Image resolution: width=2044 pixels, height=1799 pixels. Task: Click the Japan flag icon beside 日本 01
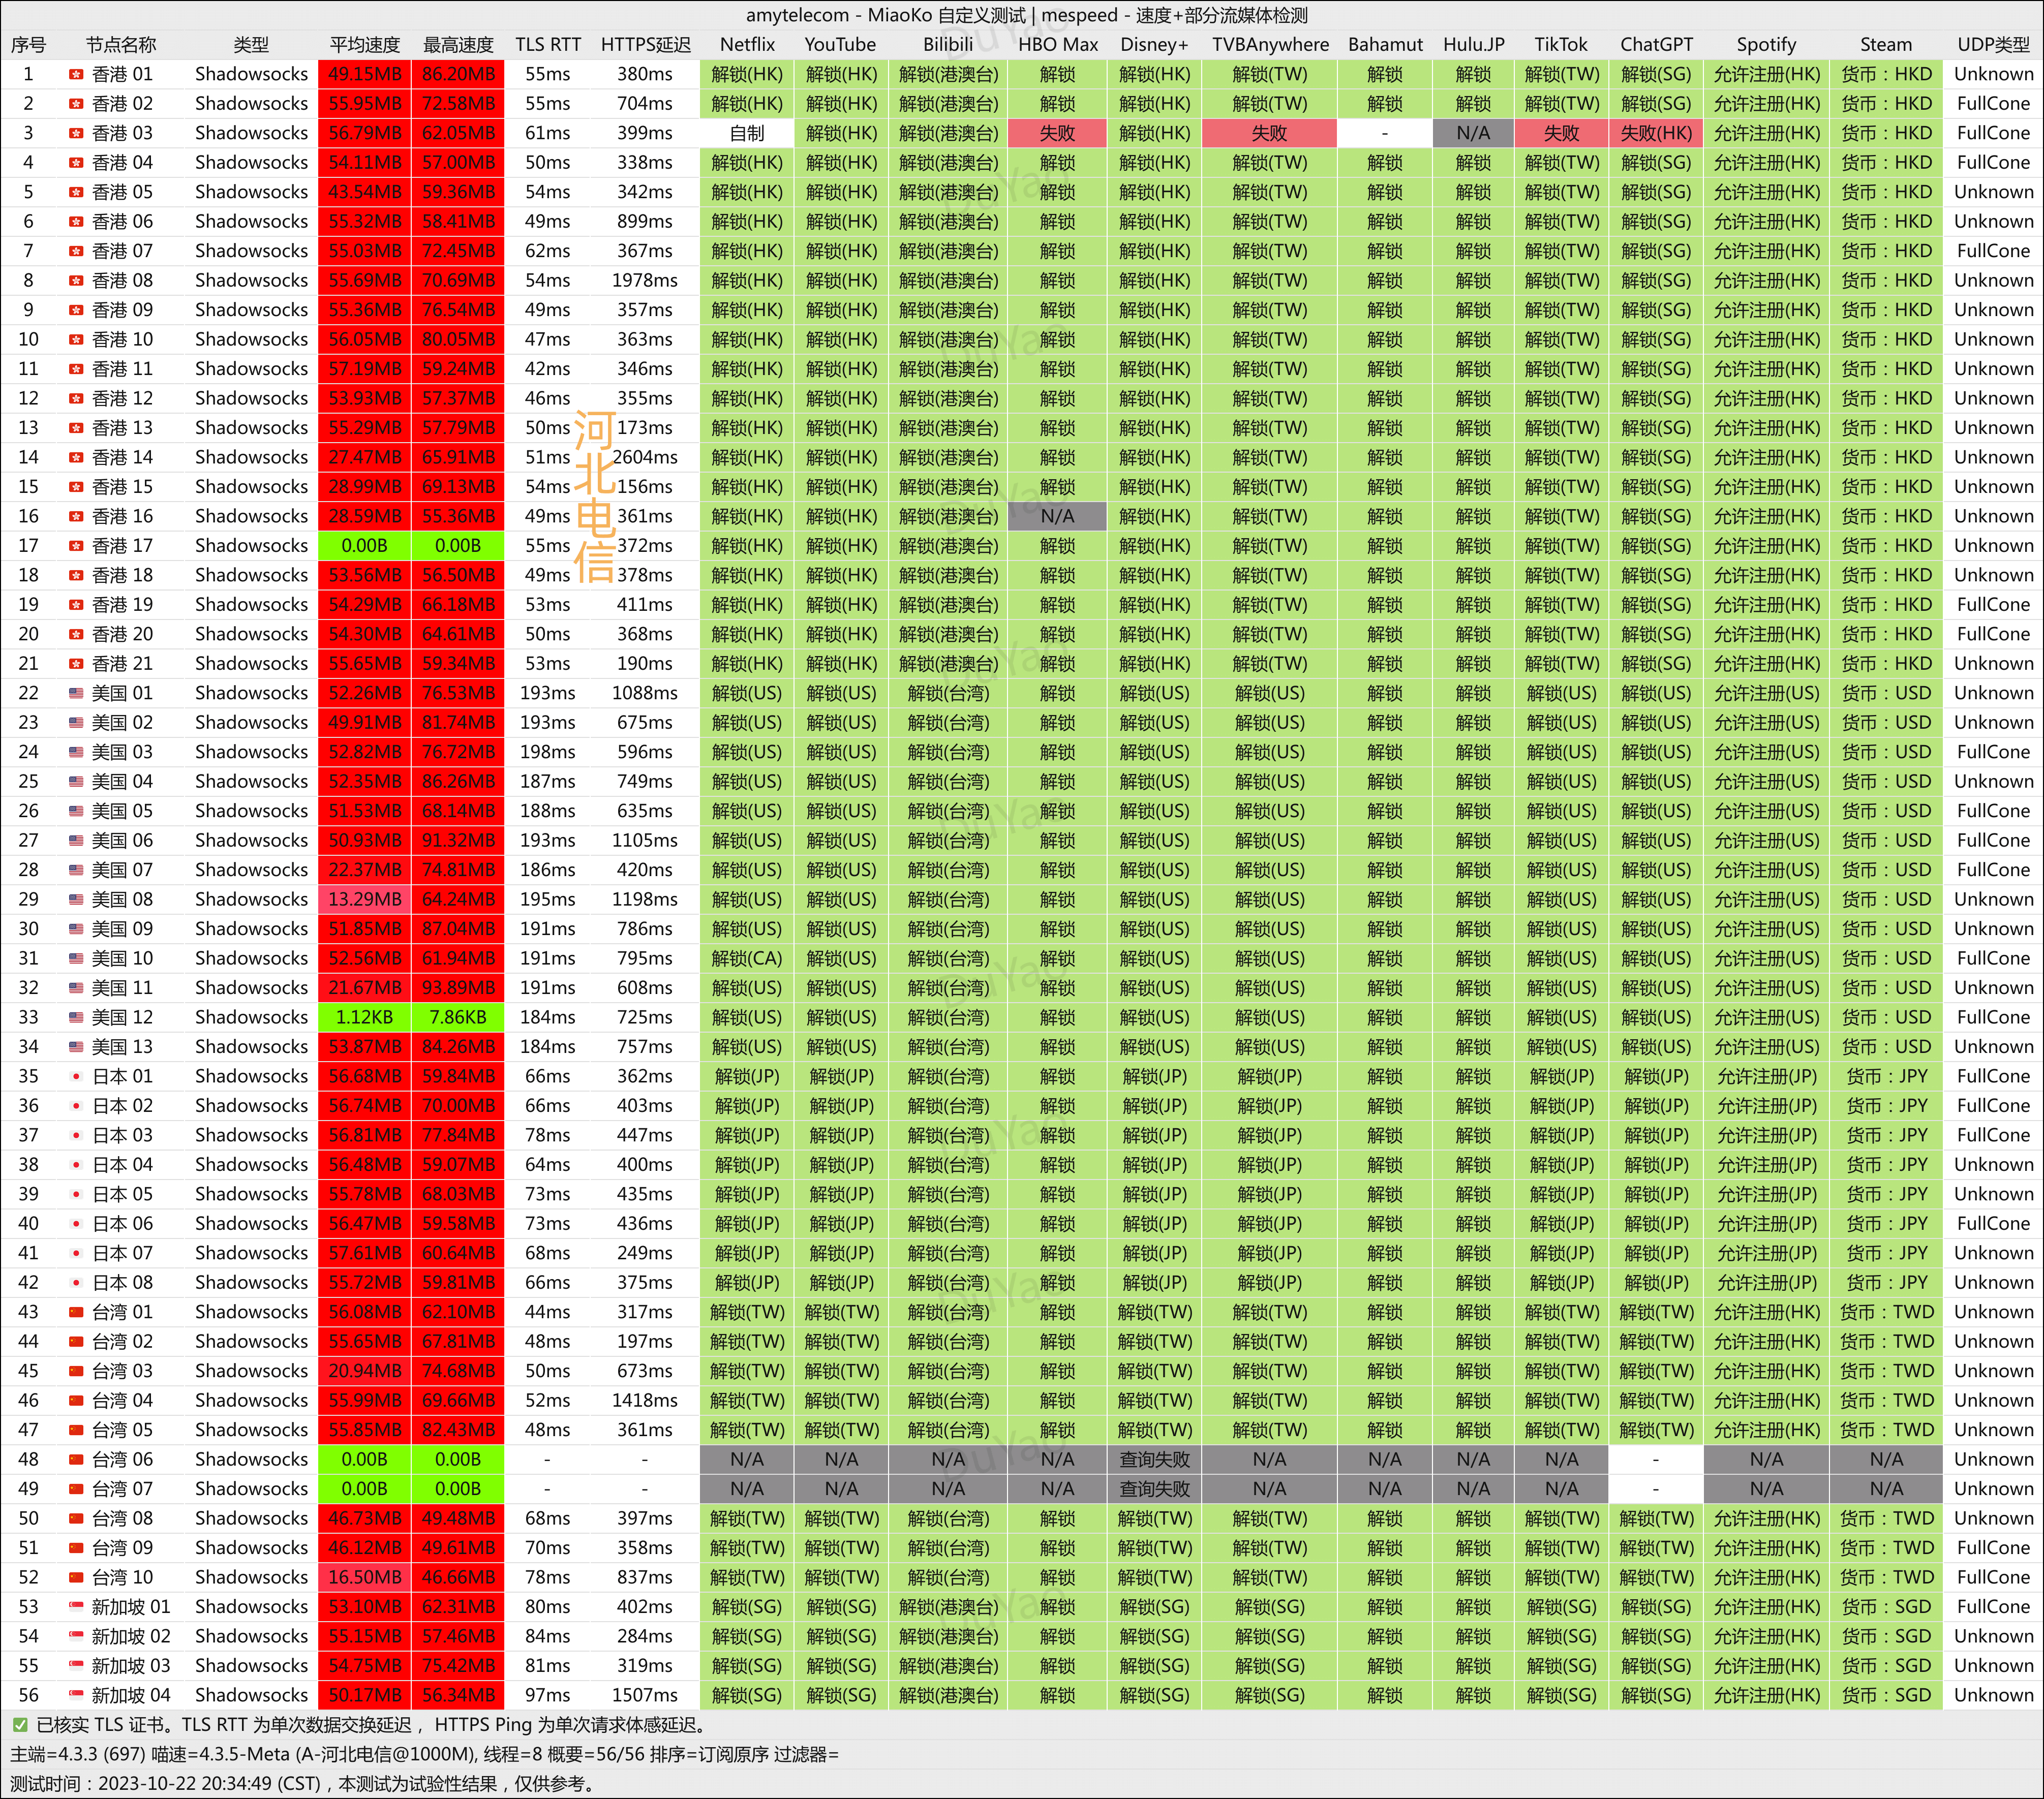coord(76,1076)
